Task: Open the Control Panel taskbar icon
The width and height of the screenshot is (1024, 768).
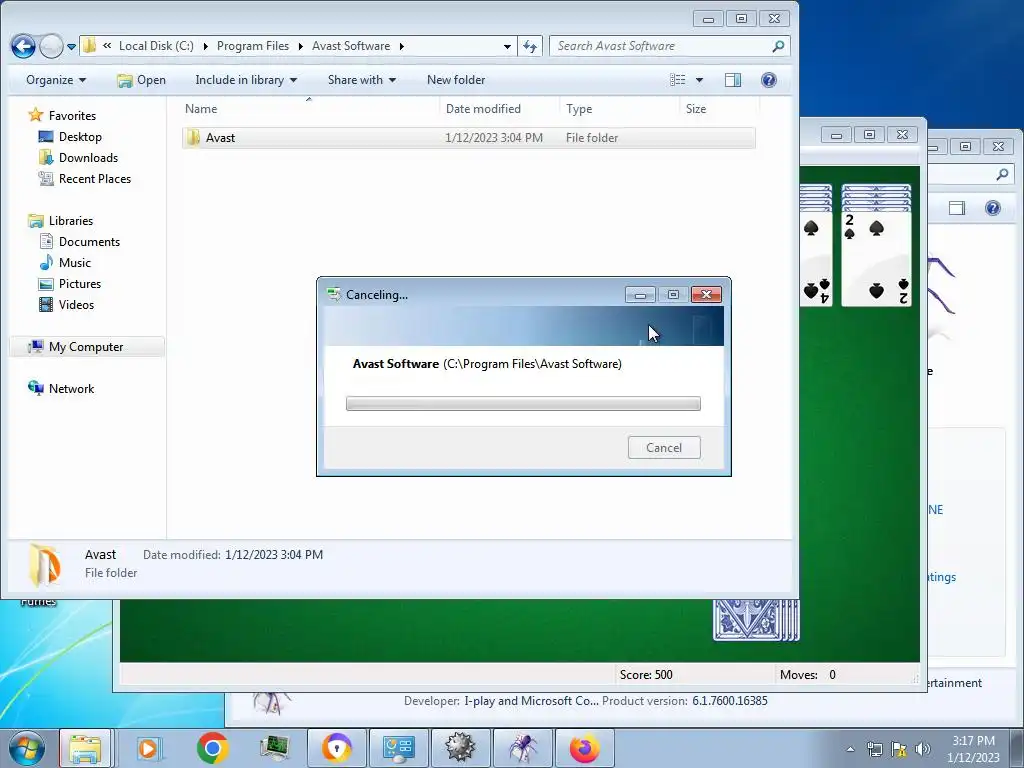Action: 398,748
